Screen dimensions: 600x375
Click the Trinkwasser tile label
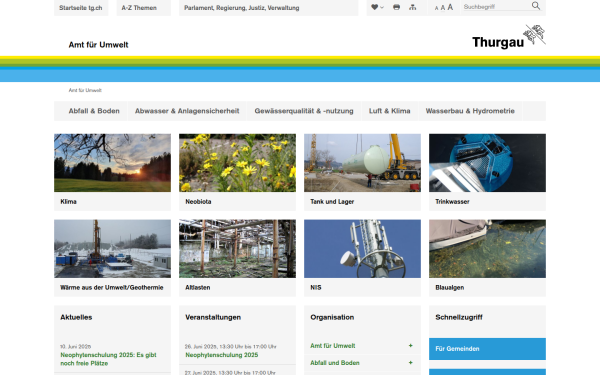(x=452, y=202)
